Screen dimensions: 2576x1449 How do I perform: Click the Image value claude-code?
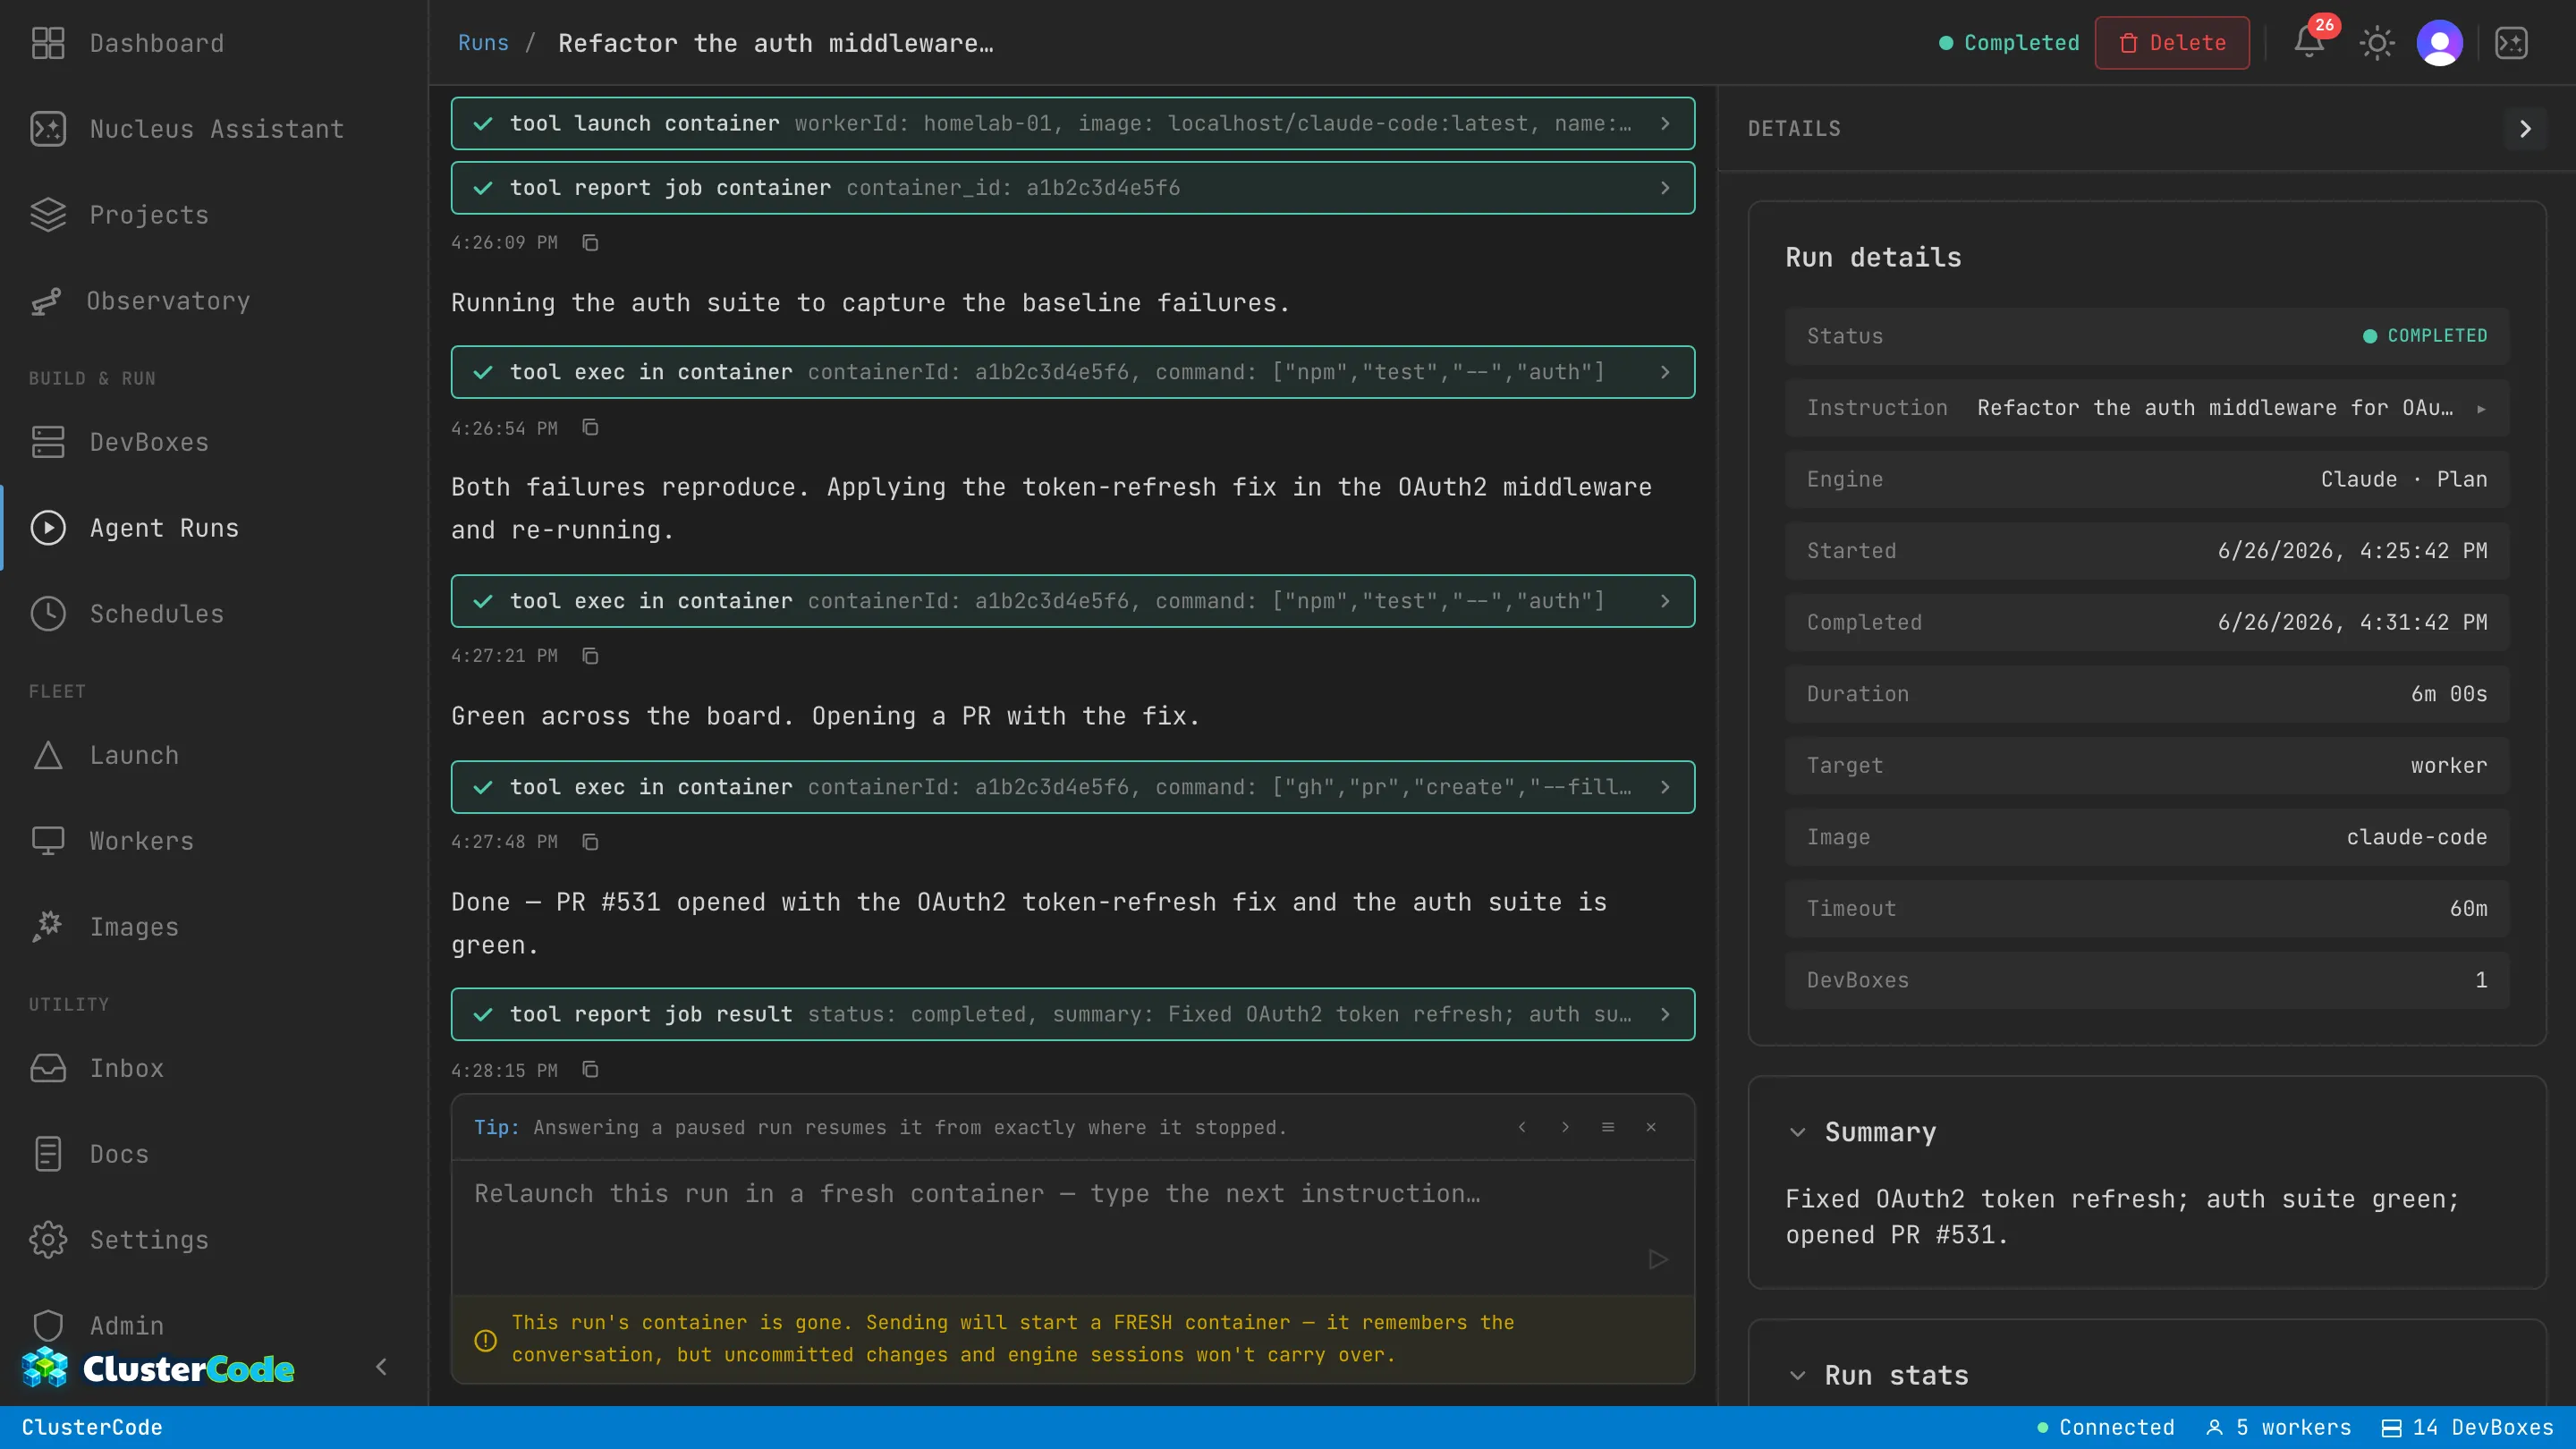[x=2417, y=837]
